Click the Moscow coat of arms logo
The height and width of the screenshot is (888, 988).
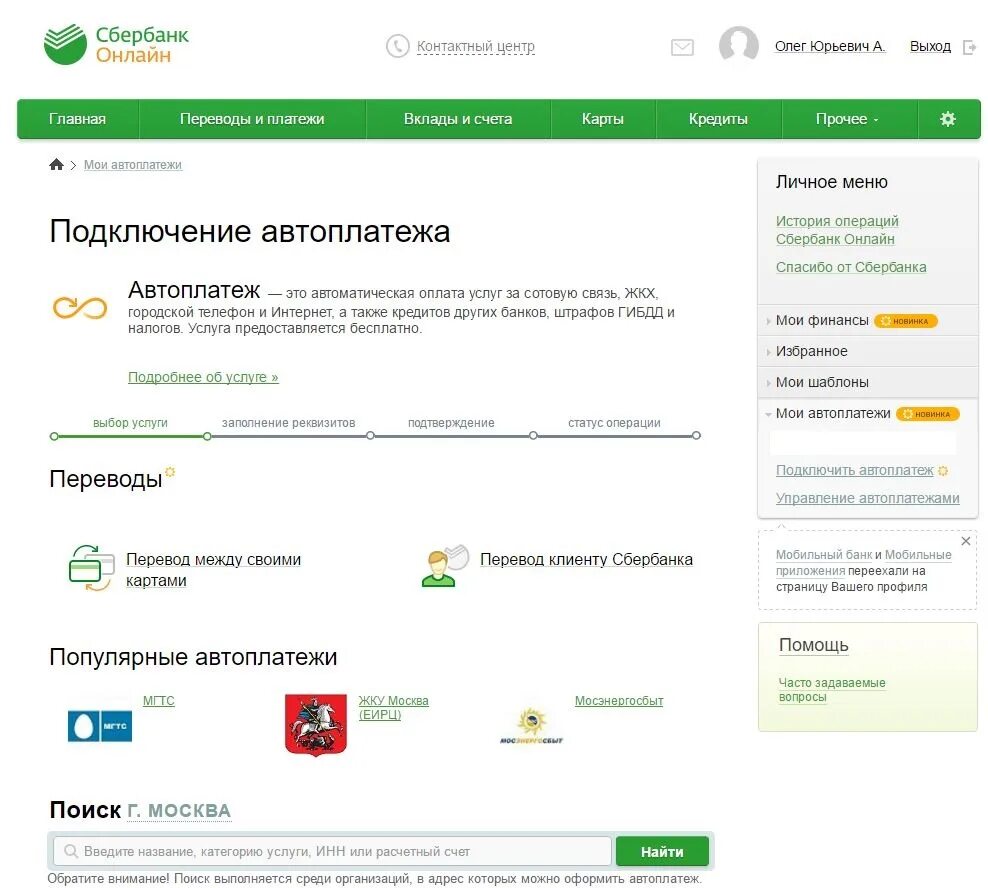pos(316,725)
